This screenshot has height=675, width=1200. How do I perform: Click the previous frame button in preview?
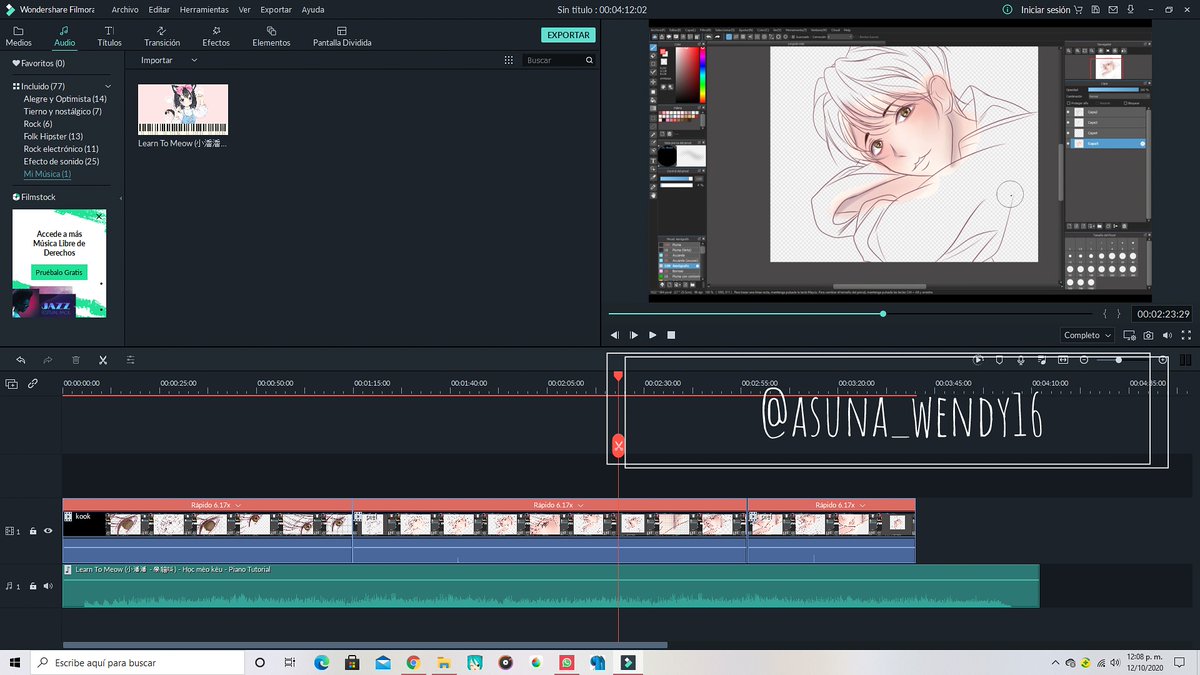(615, 335)
